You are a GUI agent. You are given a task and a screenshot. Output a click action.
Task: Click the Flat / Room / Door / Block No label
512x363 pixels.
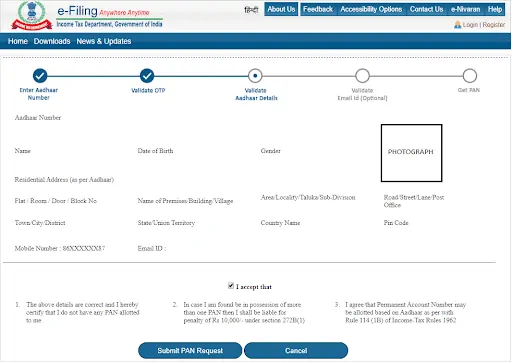click(56, 201)
